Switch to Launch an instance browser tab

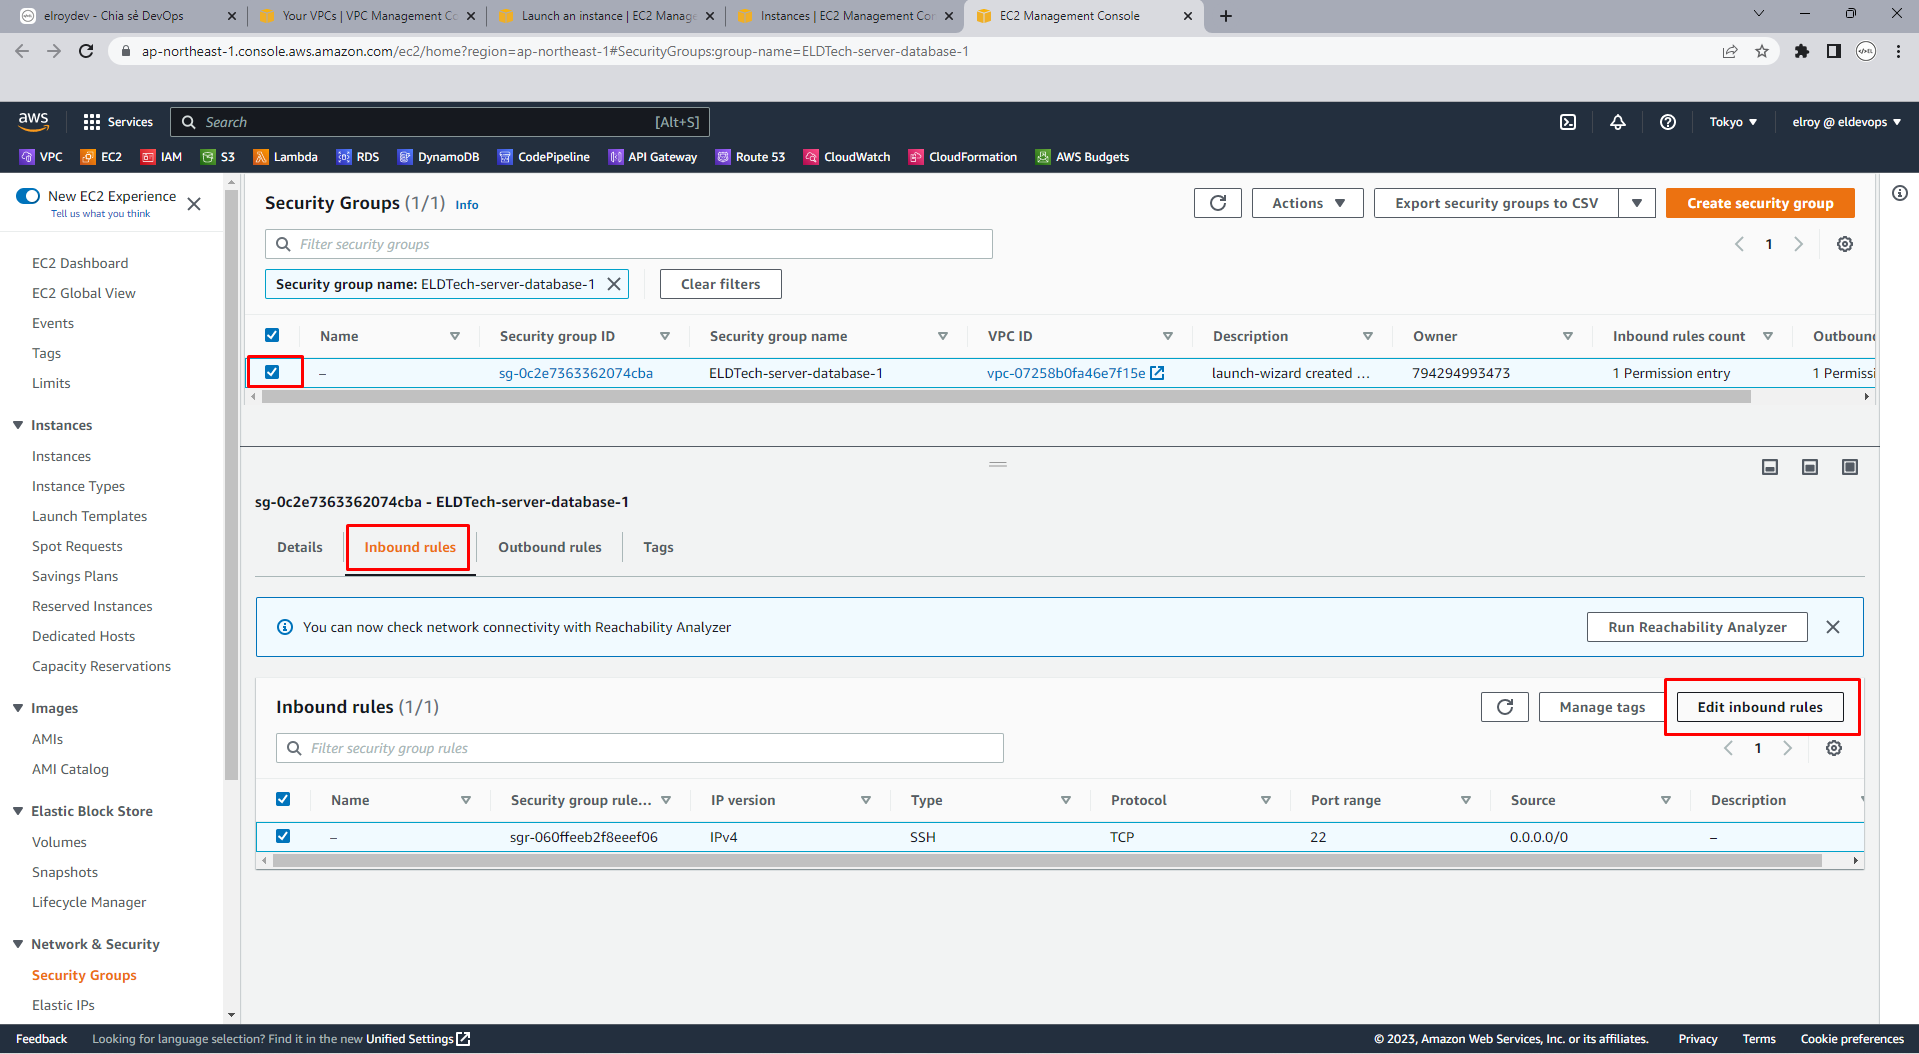(606, 16)
